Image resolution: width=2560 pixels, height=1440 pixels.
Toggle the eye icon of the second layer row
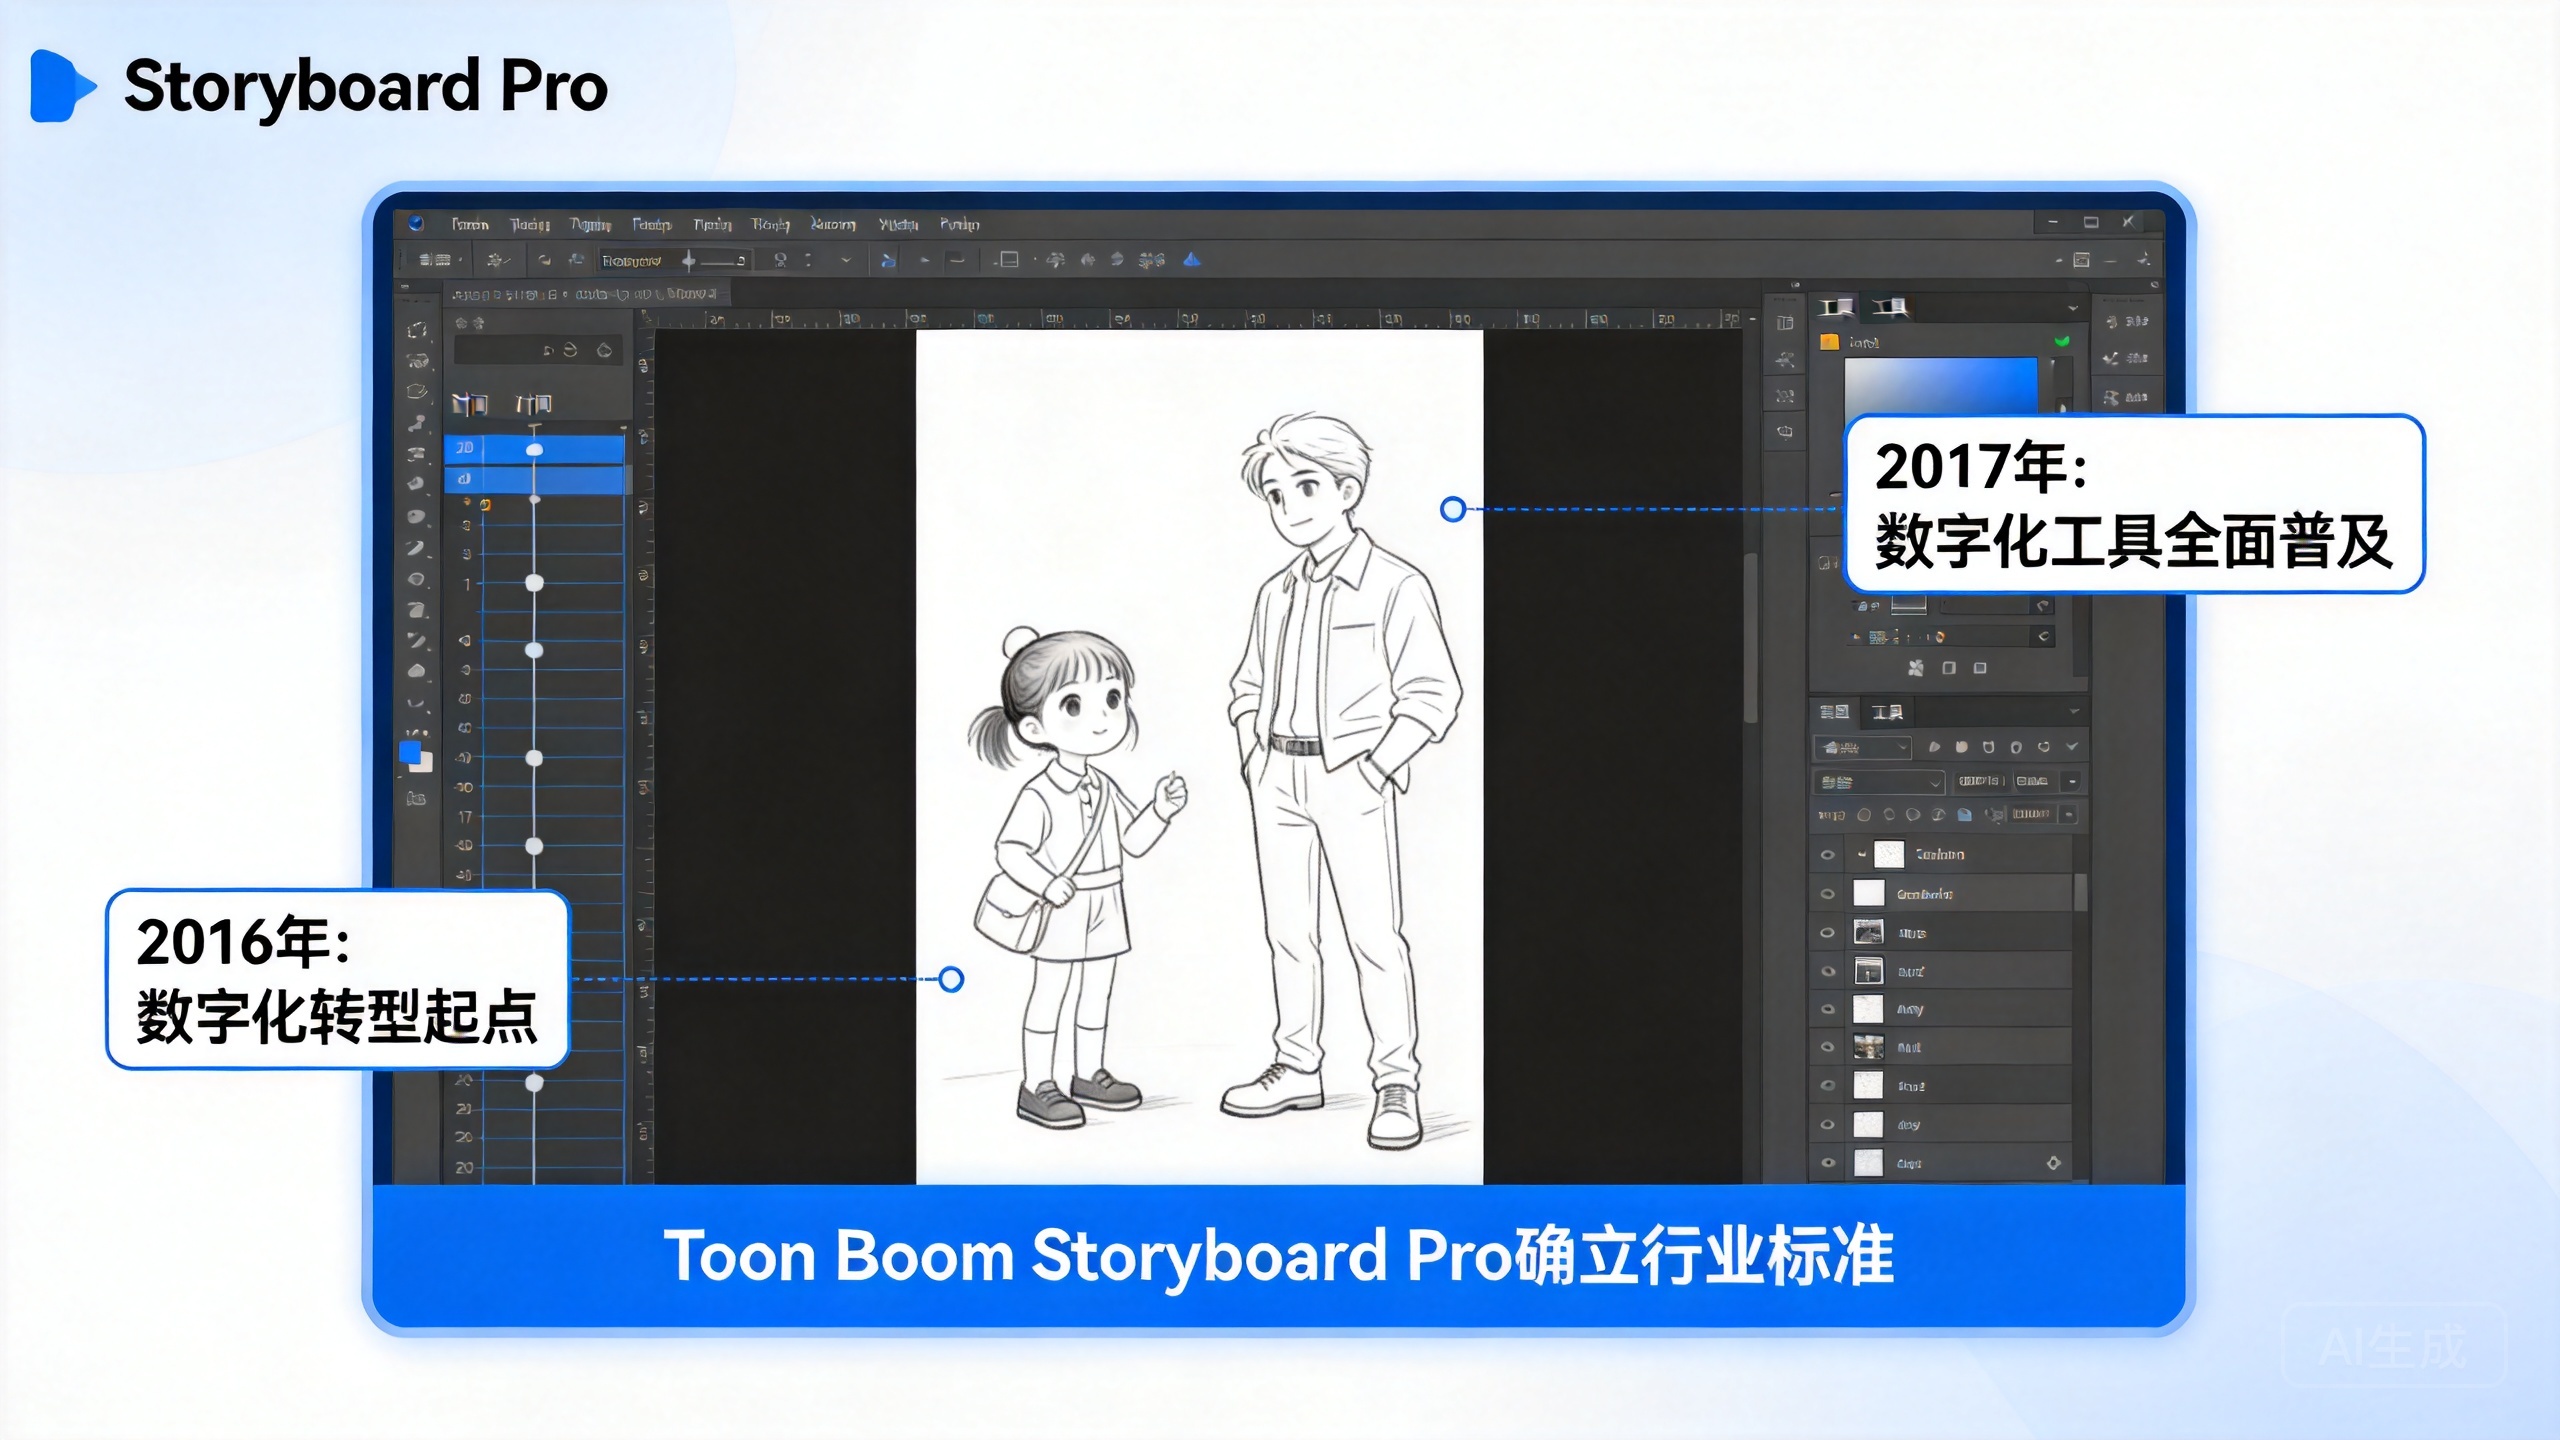coord(1827,894)
